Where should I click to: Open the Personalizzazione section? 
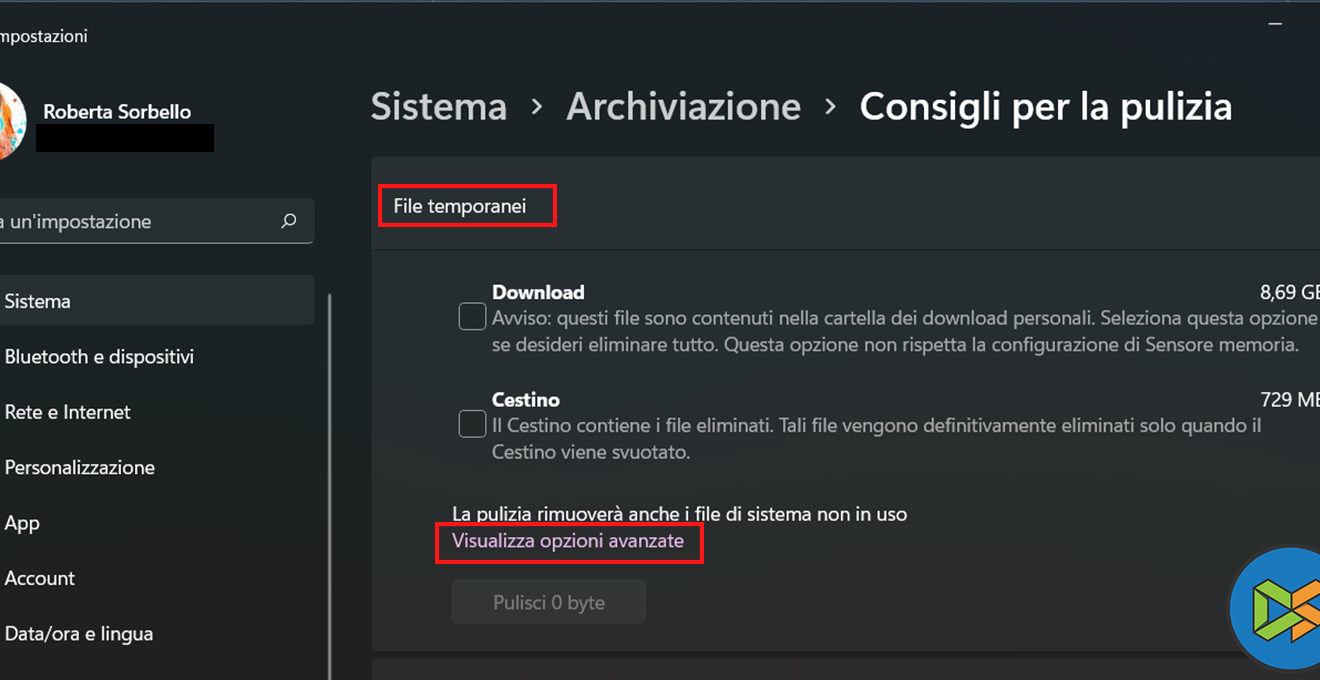pyautogui.click(x=80, y=468)
